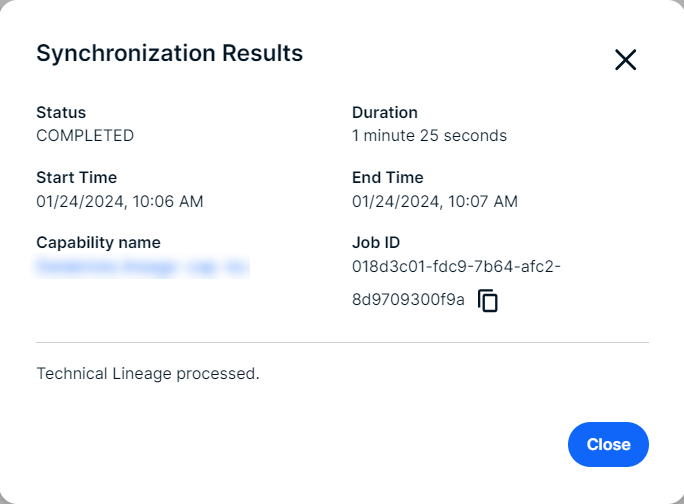Select the Job ID ending 8d9709300f9a
The height and width of the screenshot is (504, 684).
tap(408, 299)
